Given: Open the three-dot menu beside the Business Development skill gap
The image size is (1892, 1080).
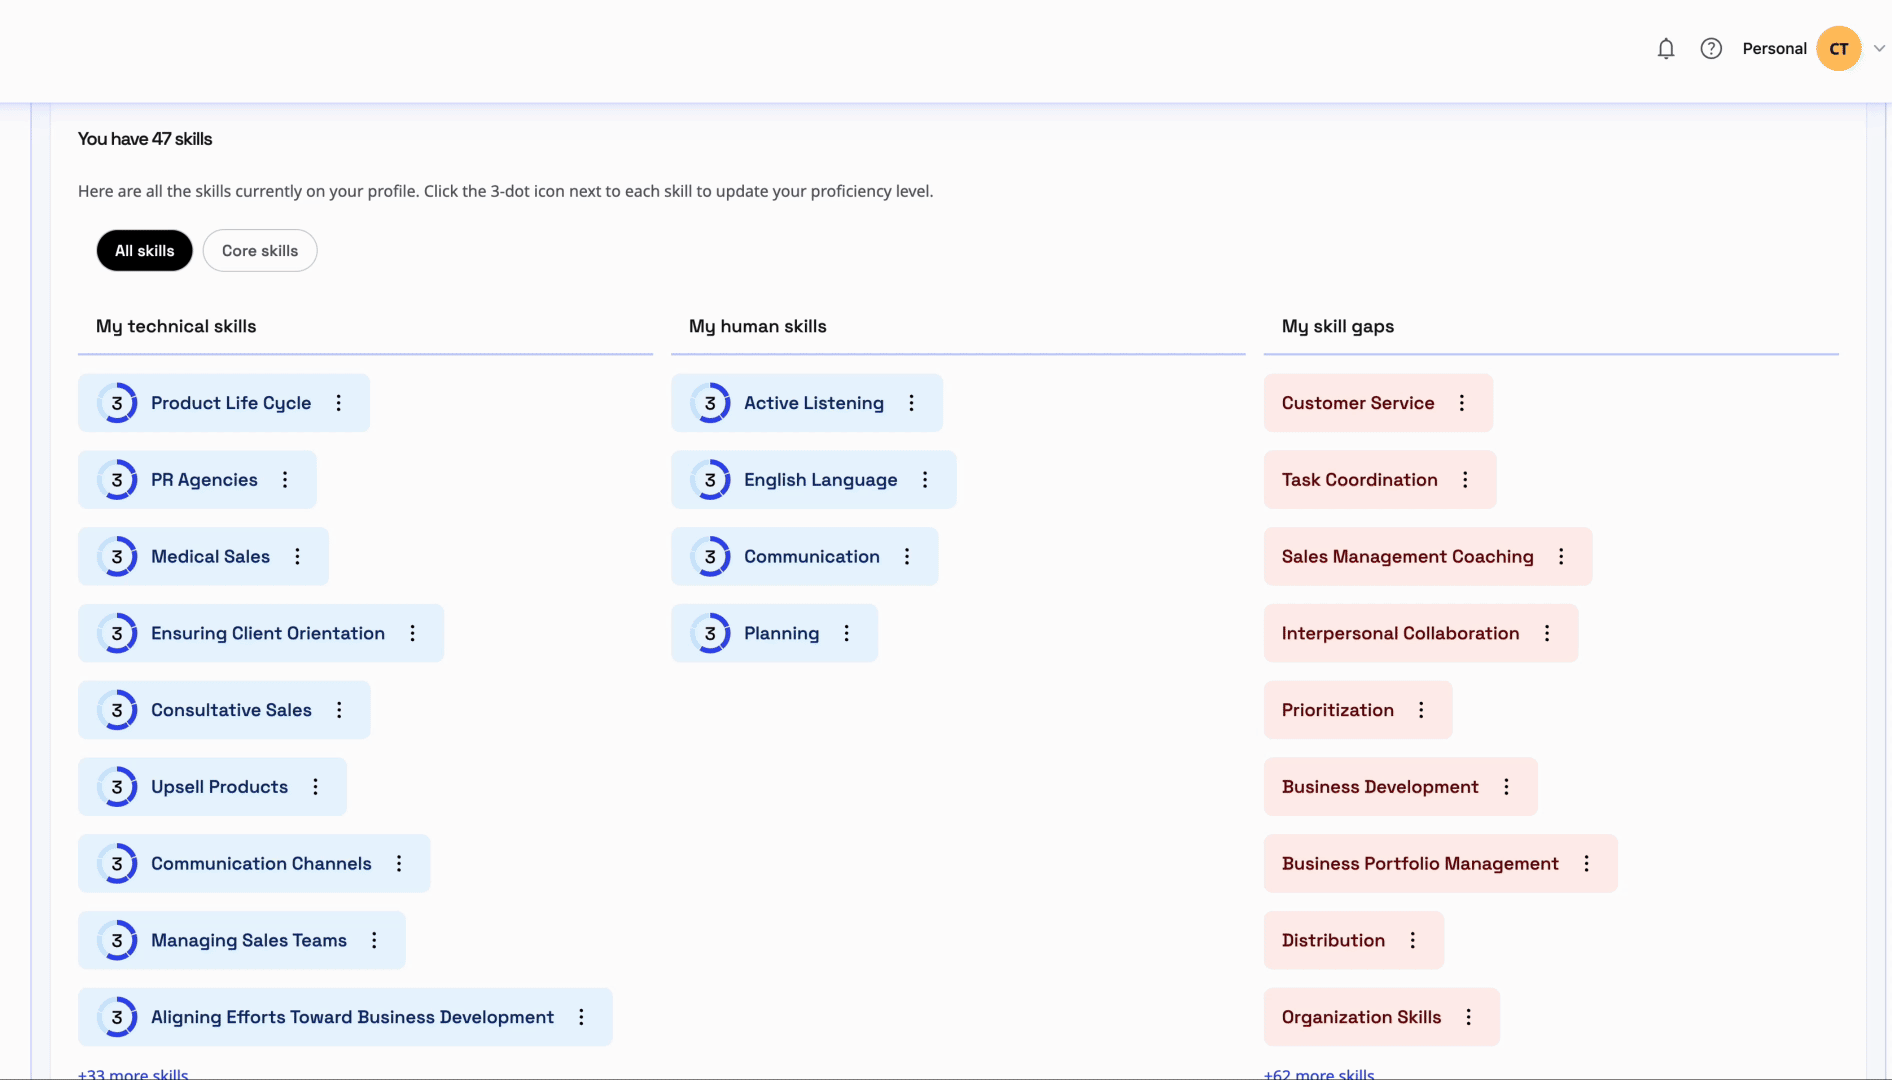Looking at the screenshot, I should click(1506, 787).
